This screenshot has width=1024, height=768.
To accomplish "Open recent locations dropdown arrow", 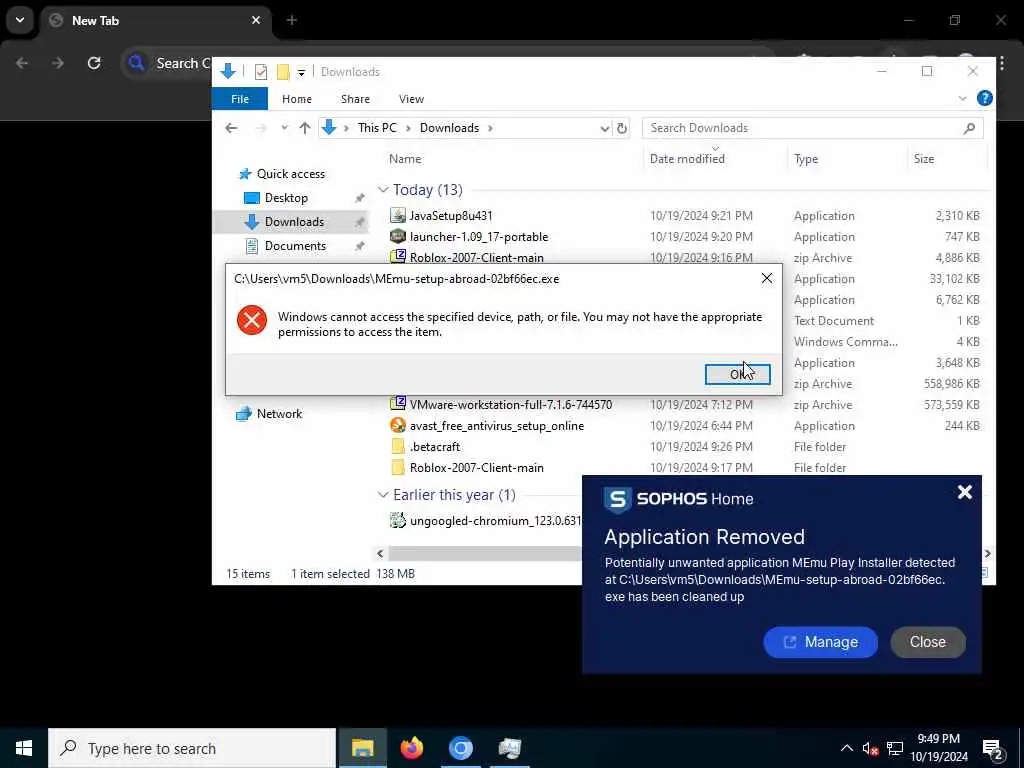I will [284, 128].
